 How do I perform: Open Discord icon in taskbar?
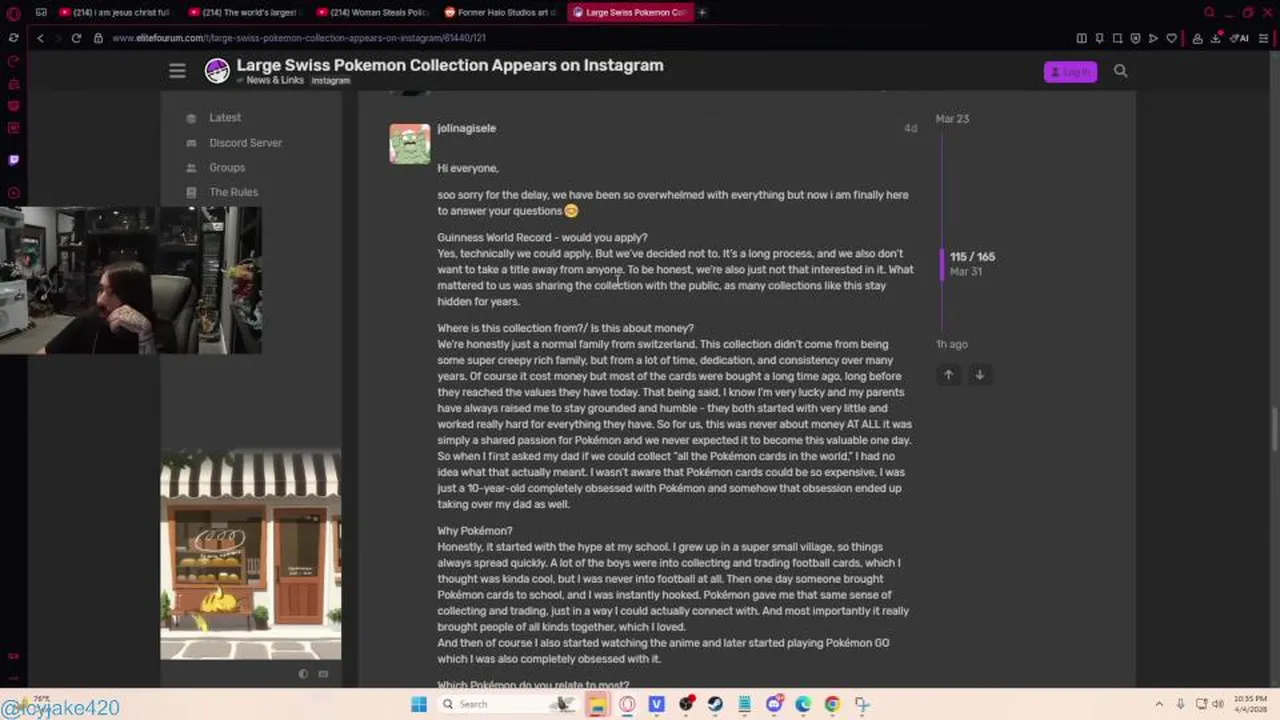pyautogui.click(x=774, y=704)
